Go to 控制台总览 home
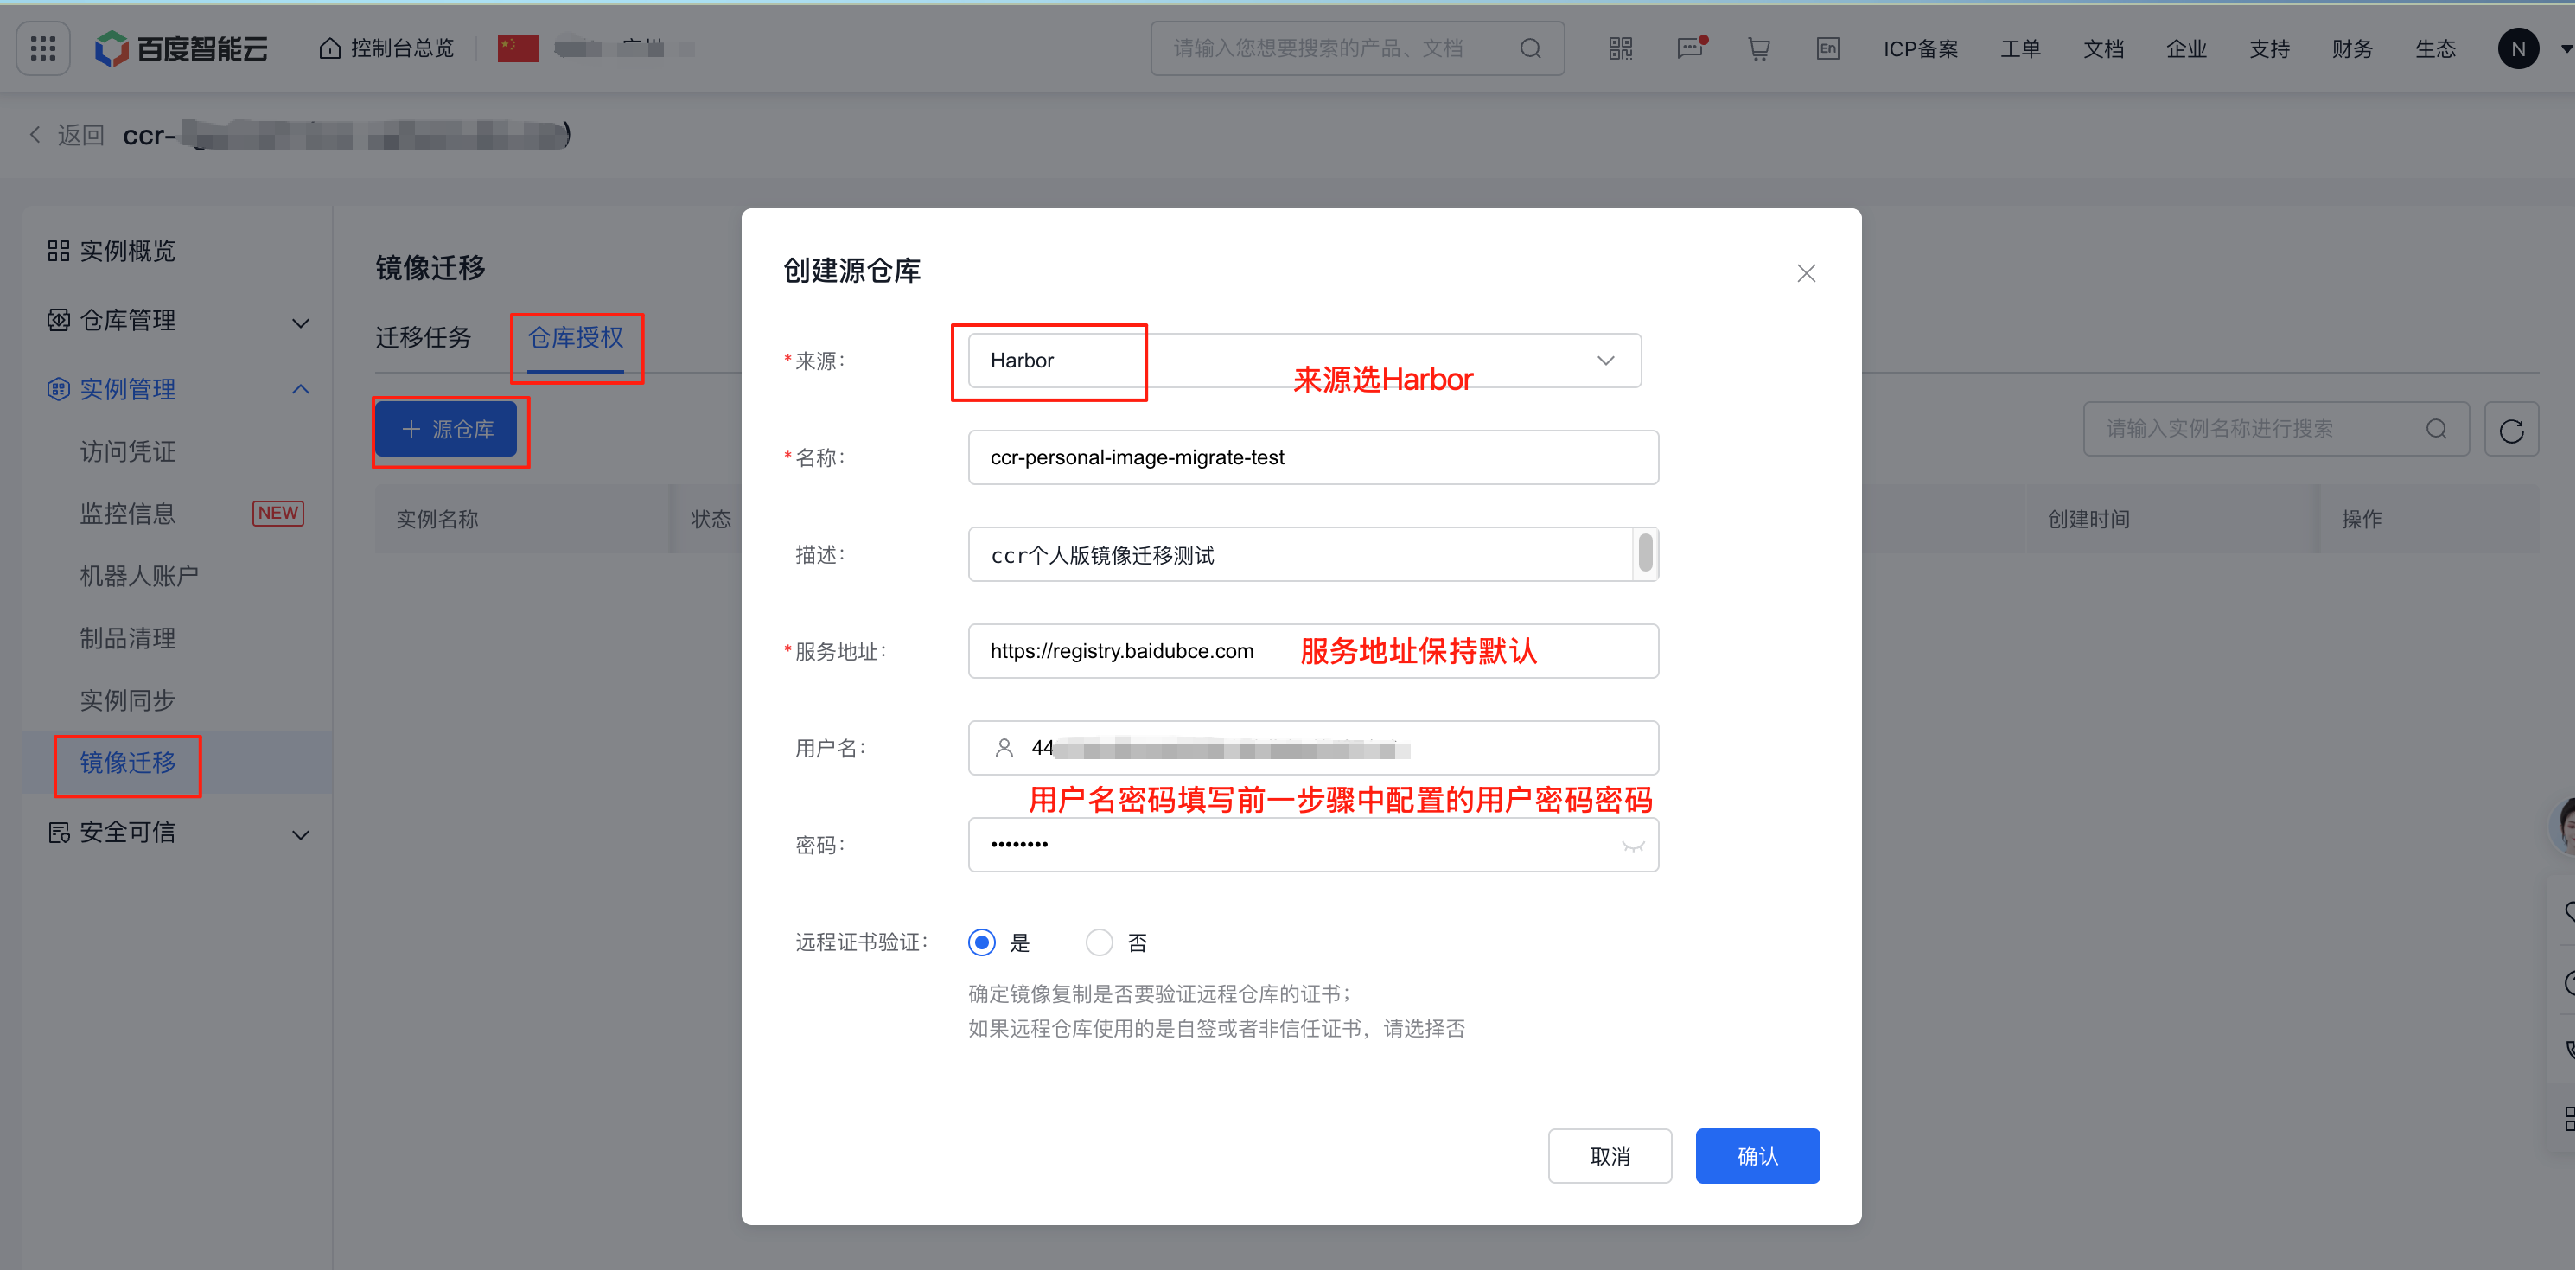 (x=386, y=48)
